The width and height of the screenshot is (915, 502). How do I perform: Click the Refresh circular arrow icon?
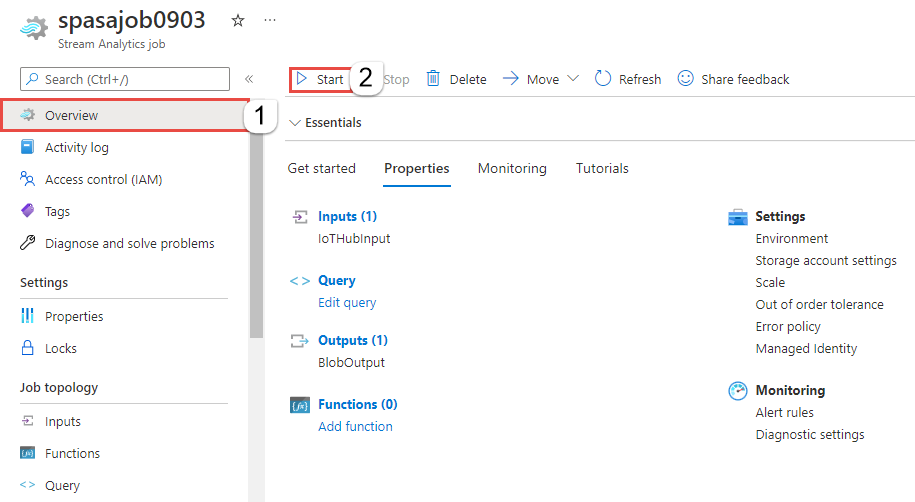tap(602, 78)
